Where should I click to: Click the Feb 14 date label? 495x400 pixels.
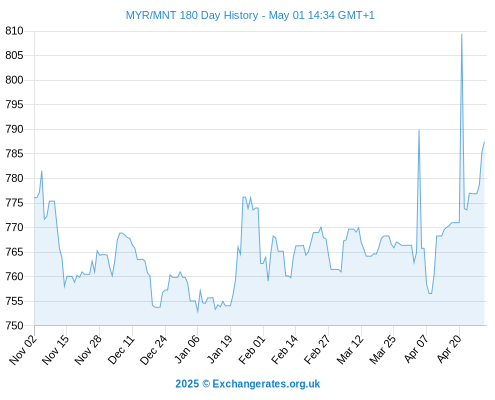point(284,349)
